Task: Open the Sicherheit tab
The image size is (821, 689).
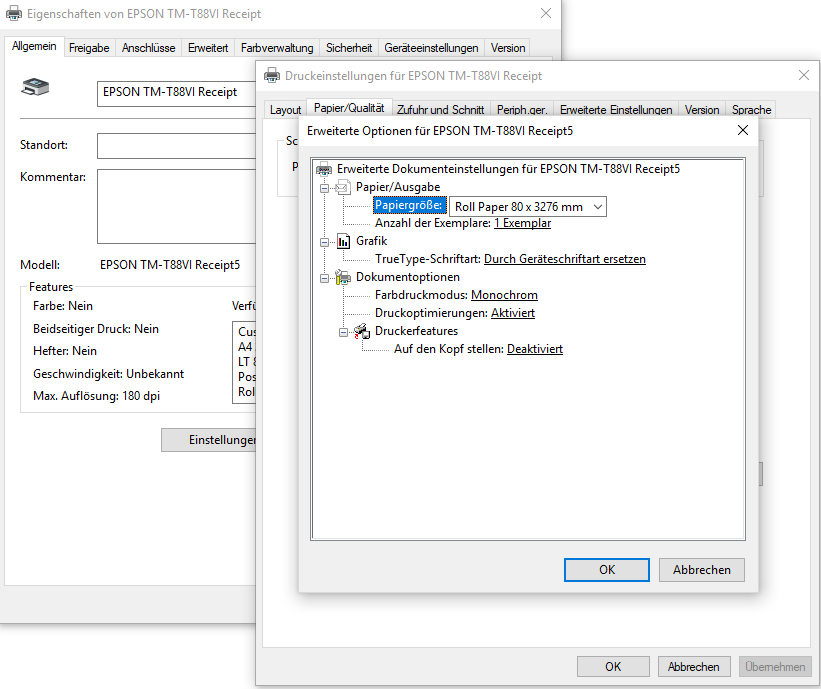Action: click(x=349, y=48)
